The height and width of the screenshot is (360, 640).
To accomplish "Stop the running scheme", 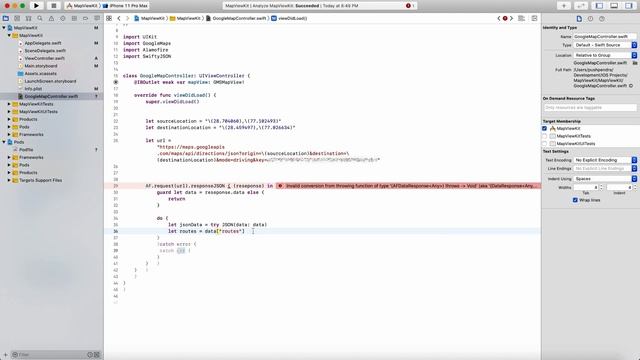I will tap(53, 6).
